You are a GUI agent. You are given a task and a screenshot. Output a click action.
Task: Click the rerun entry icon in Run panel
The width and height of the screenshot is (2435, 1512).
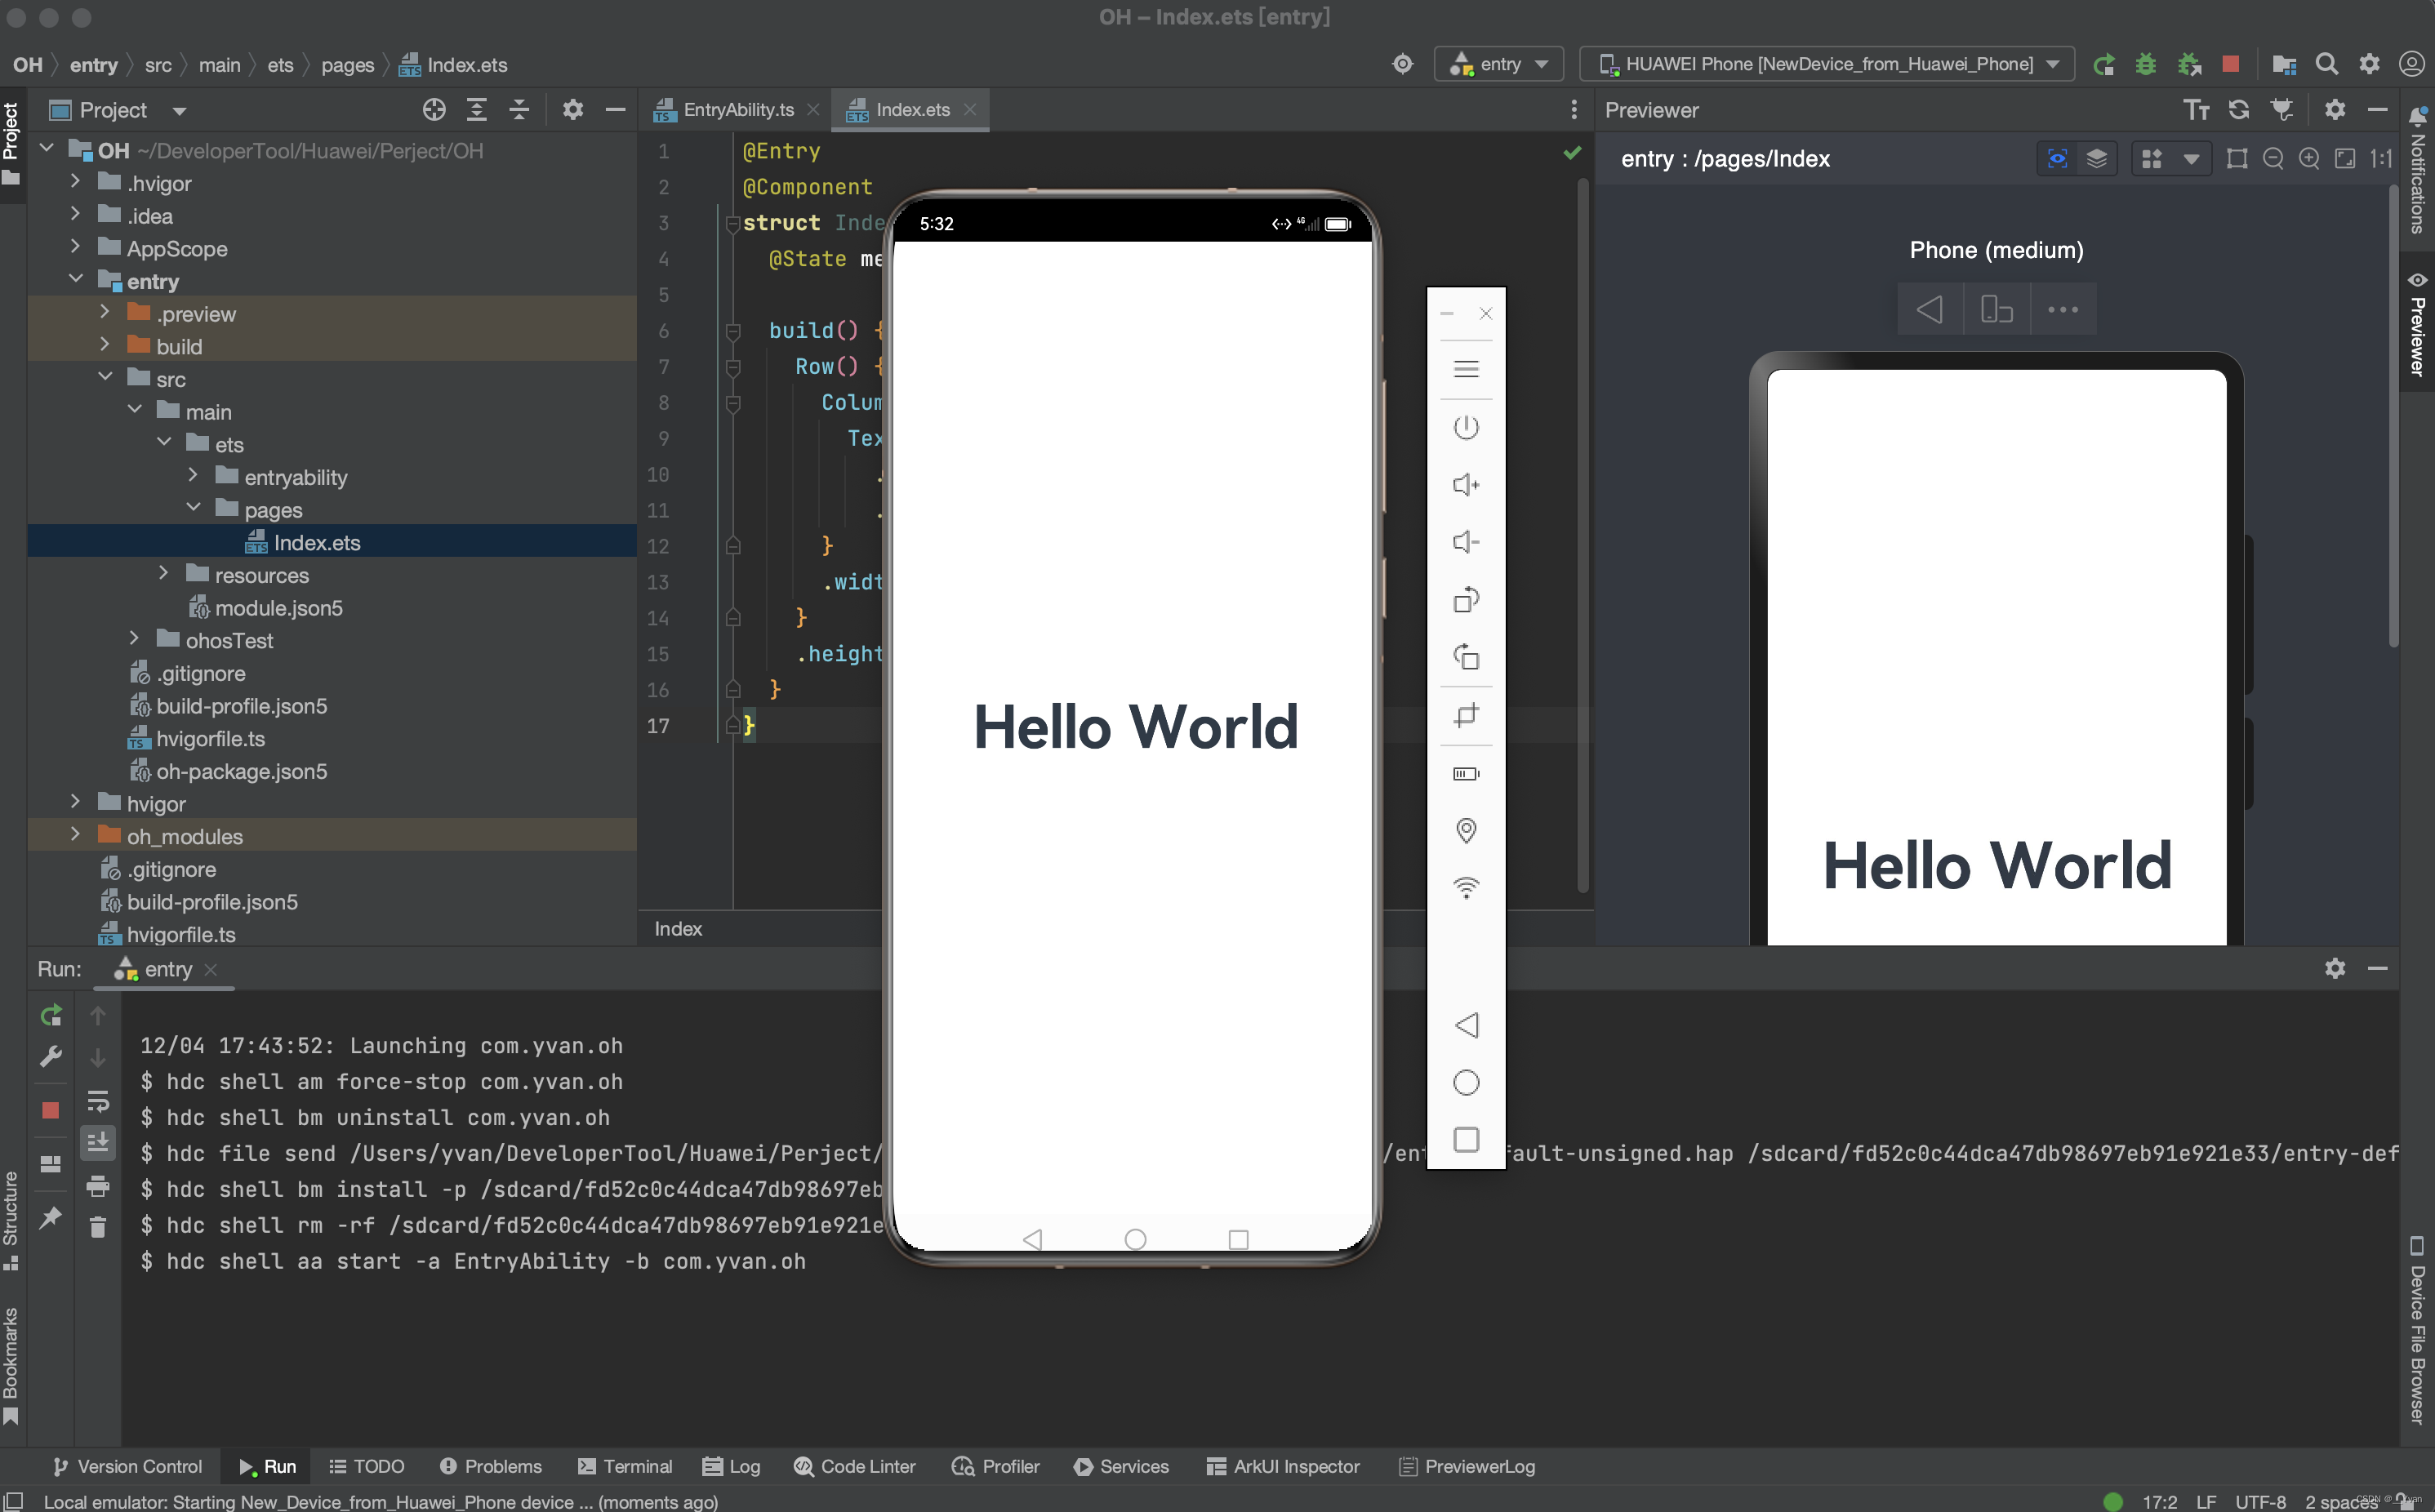(51, 1015)
